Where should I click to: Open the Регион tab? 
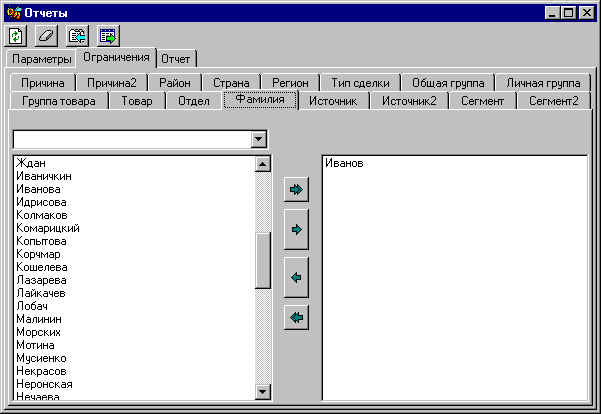[x=290, y=83]
